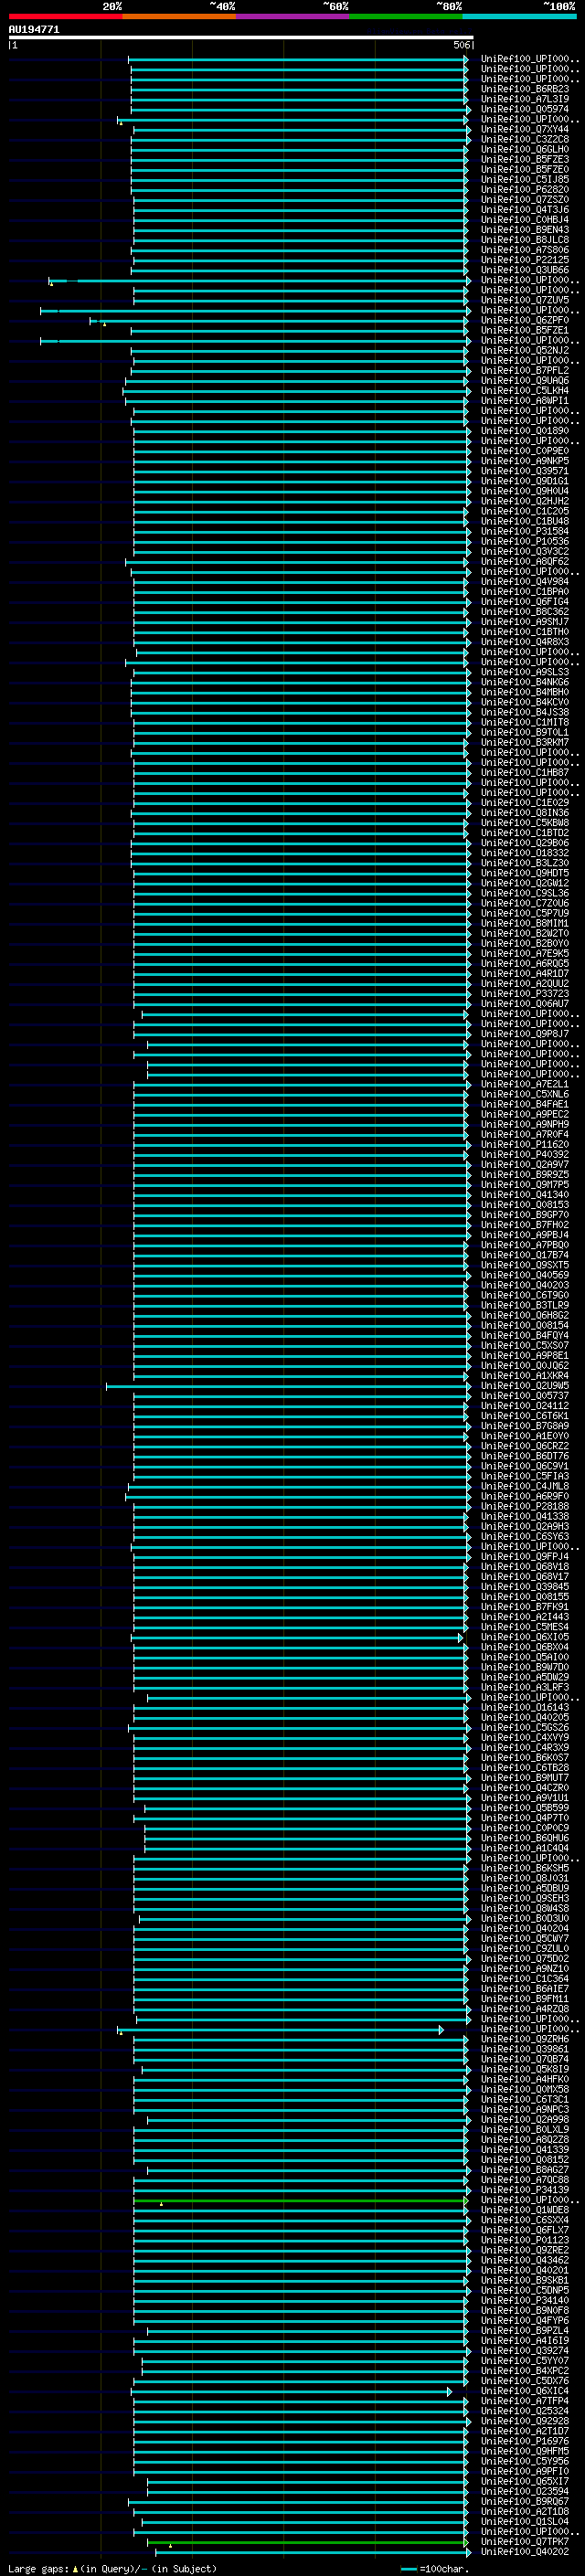This screenshot has height=2576, width=585.
Task: Select the UniRef100_O24112 label
Action: pos(525,1406)
